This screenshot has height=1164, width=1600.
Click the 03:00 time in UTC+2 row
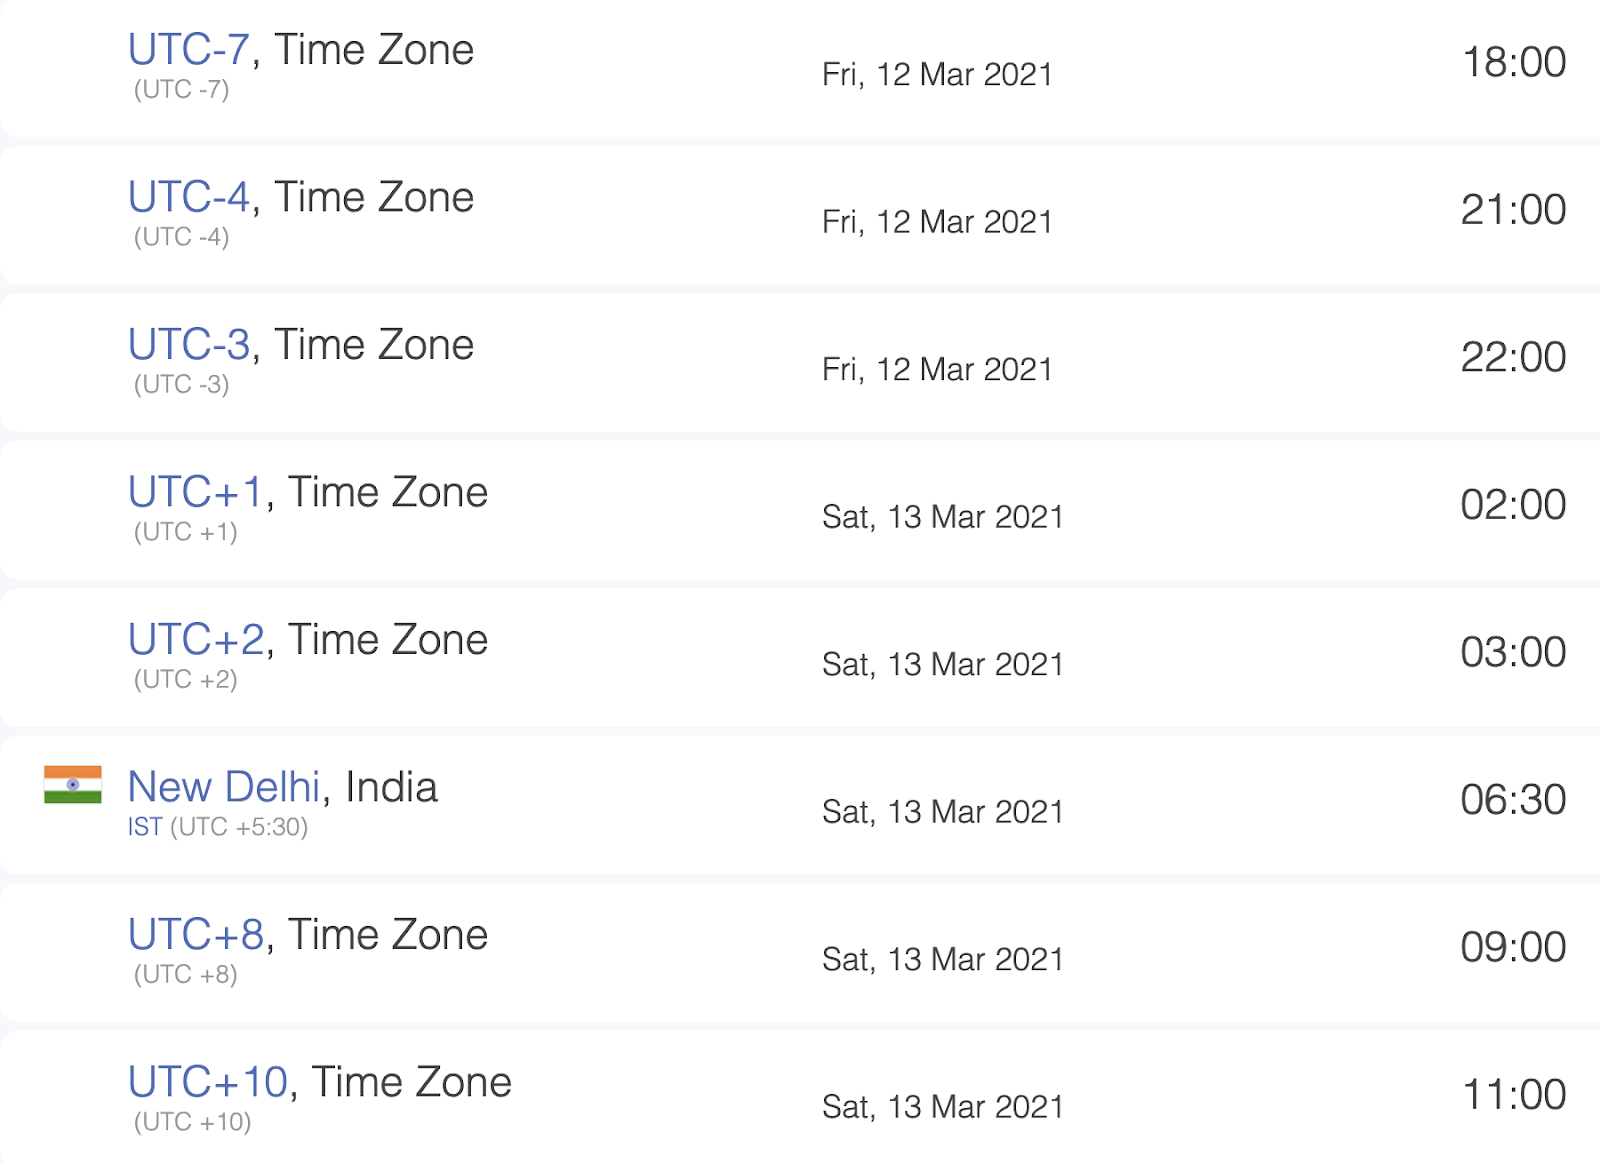click(1513, 652)
